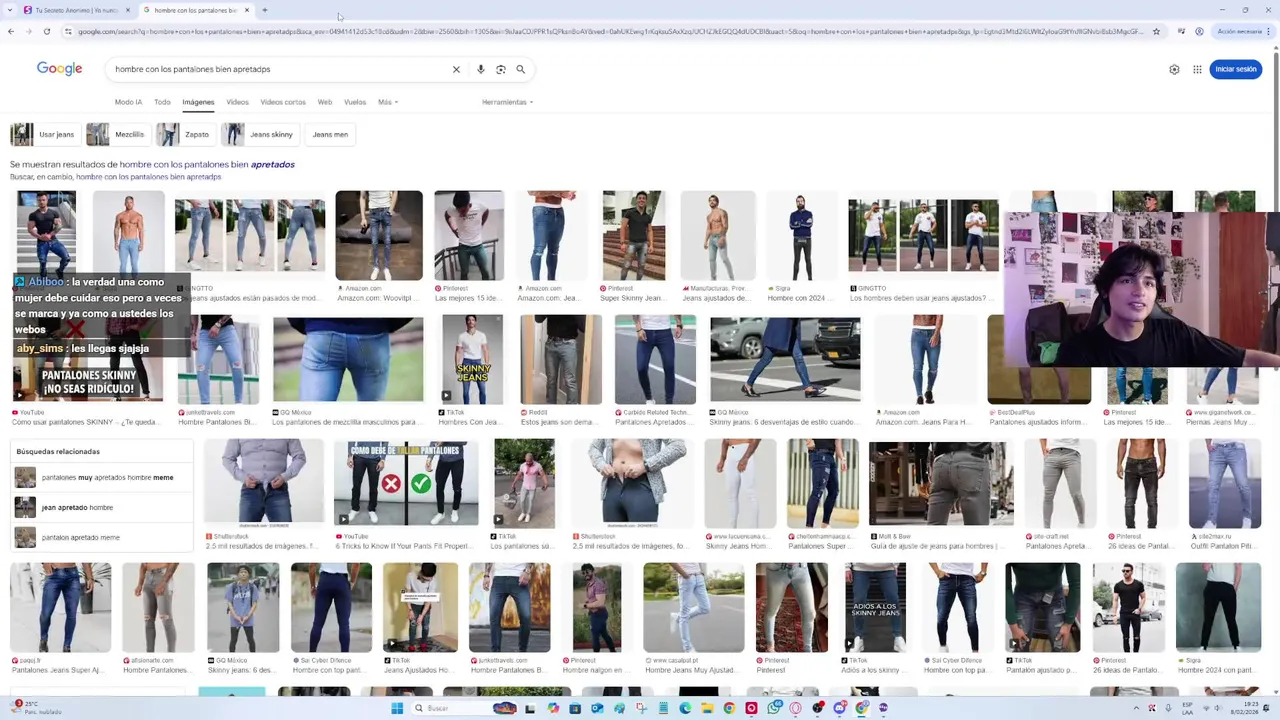Open Microsoft Store from the taskbar
1280x720 pixels.
tap(575, 708)
